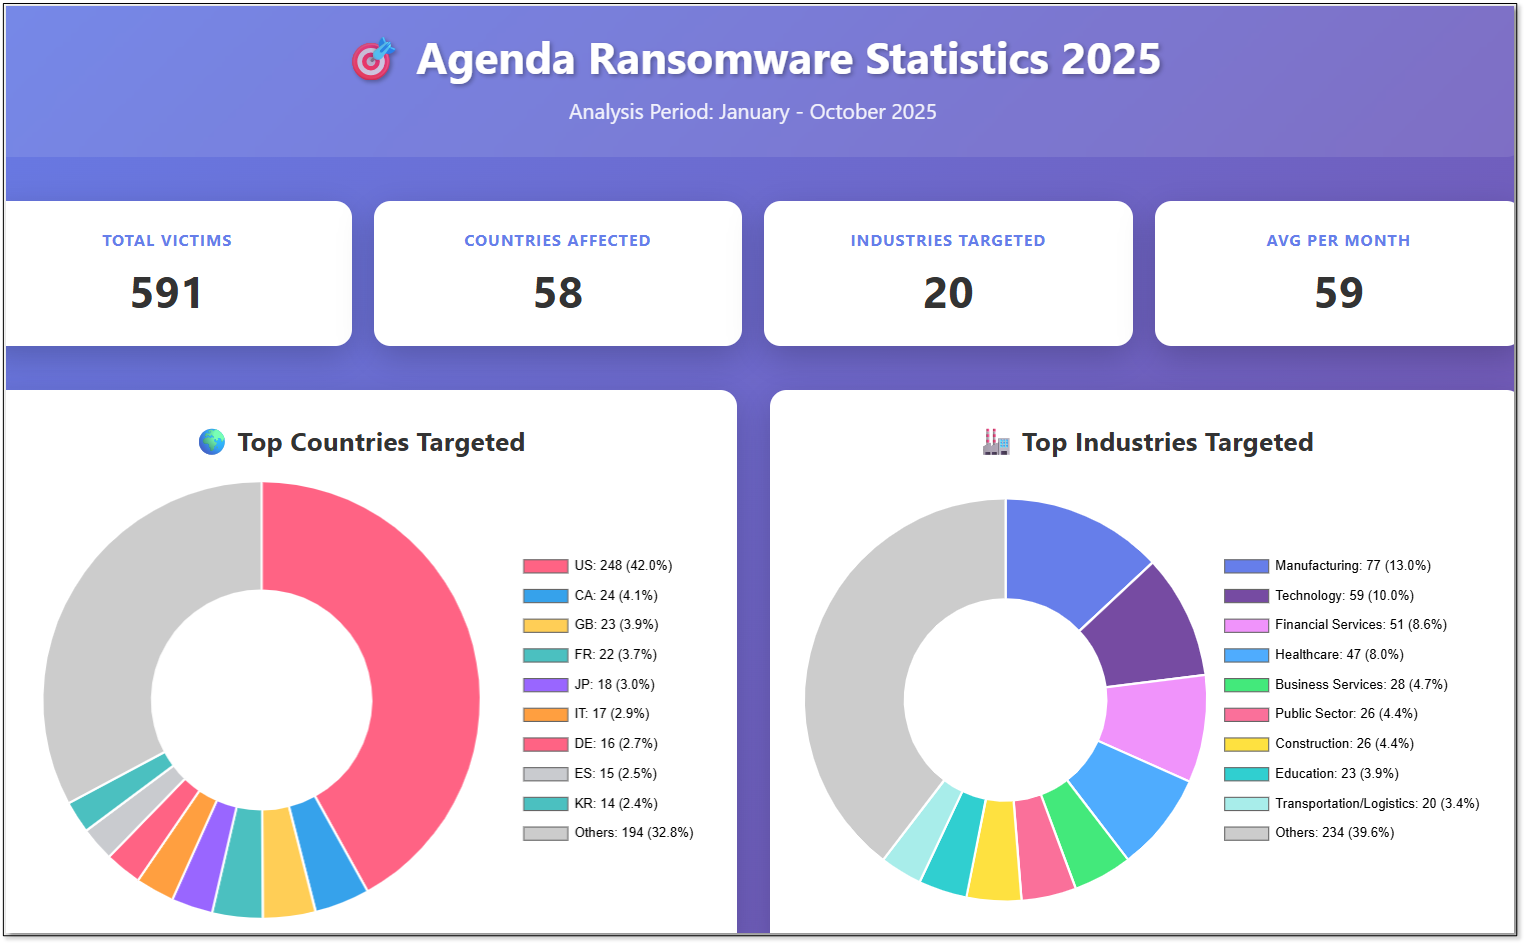Click the legend label "ES: 15 (2.5%)"
The height and width of the screenshot is (945, 1526).
[616, 774]
